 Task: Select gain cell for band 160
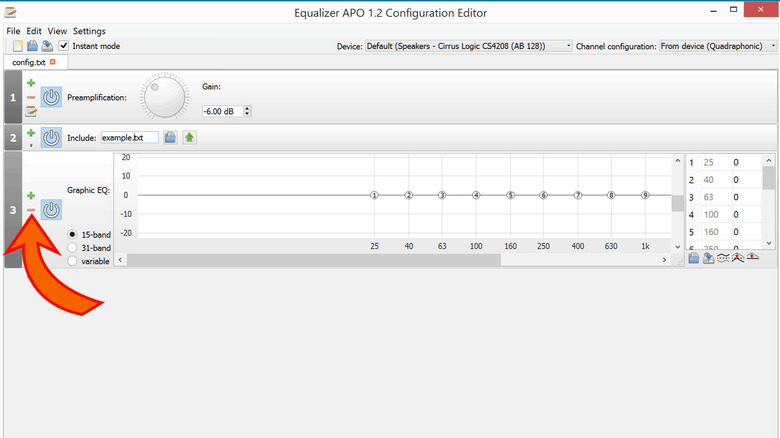point(746,232)
